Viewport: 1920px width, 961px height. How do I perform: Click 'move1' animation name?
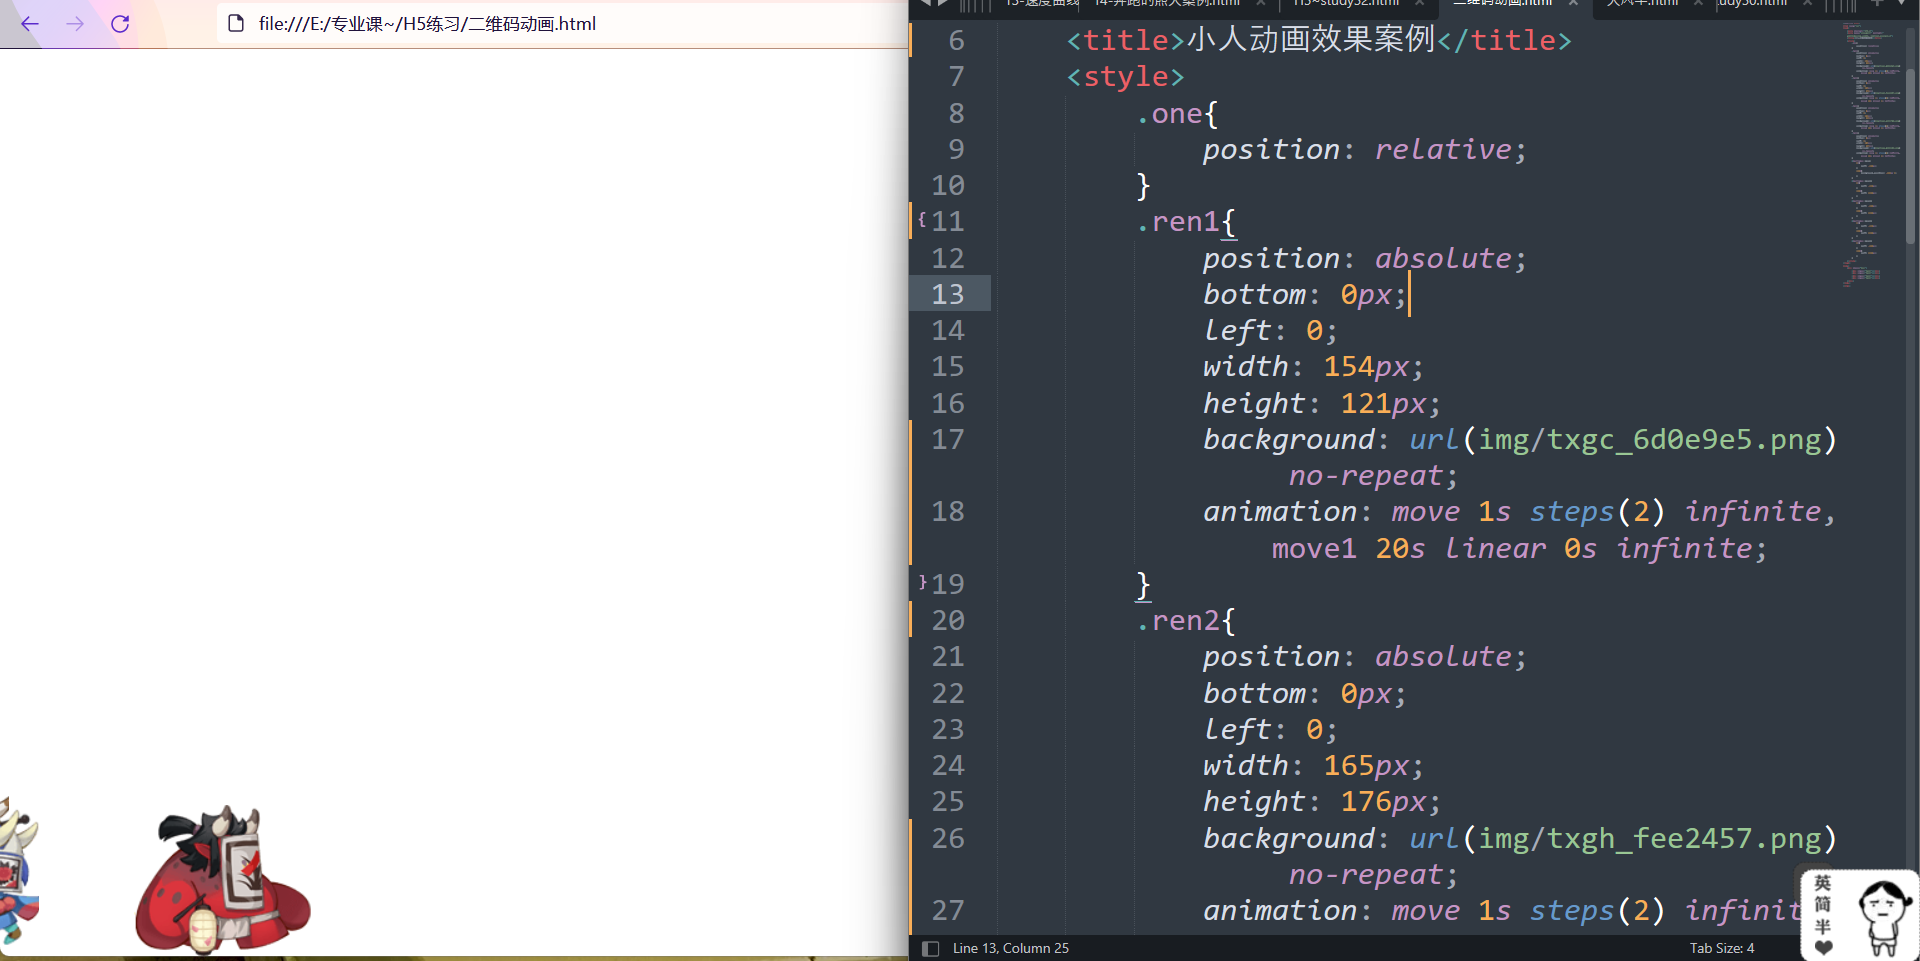(1314, 548)
